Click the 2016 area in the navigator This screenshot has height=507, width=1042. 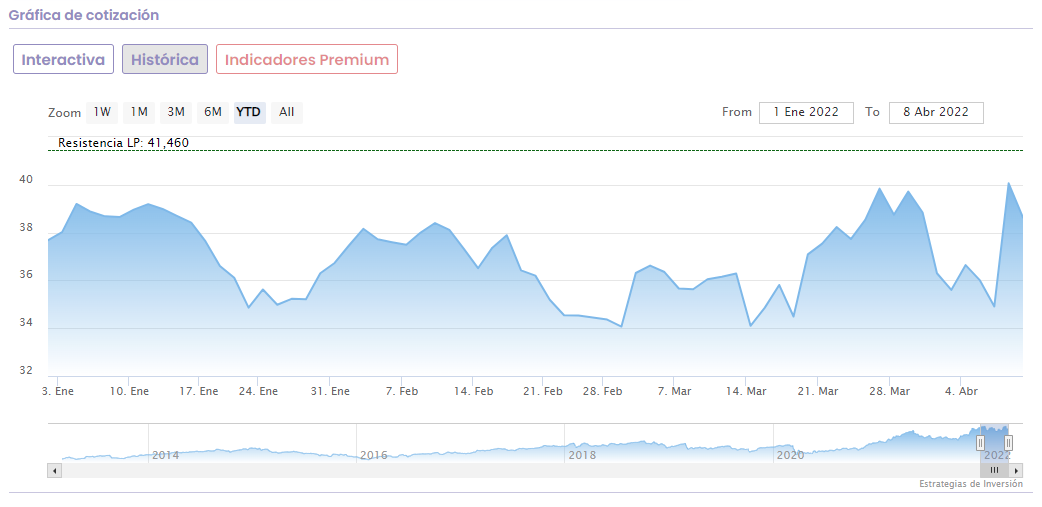coord(373,455)
